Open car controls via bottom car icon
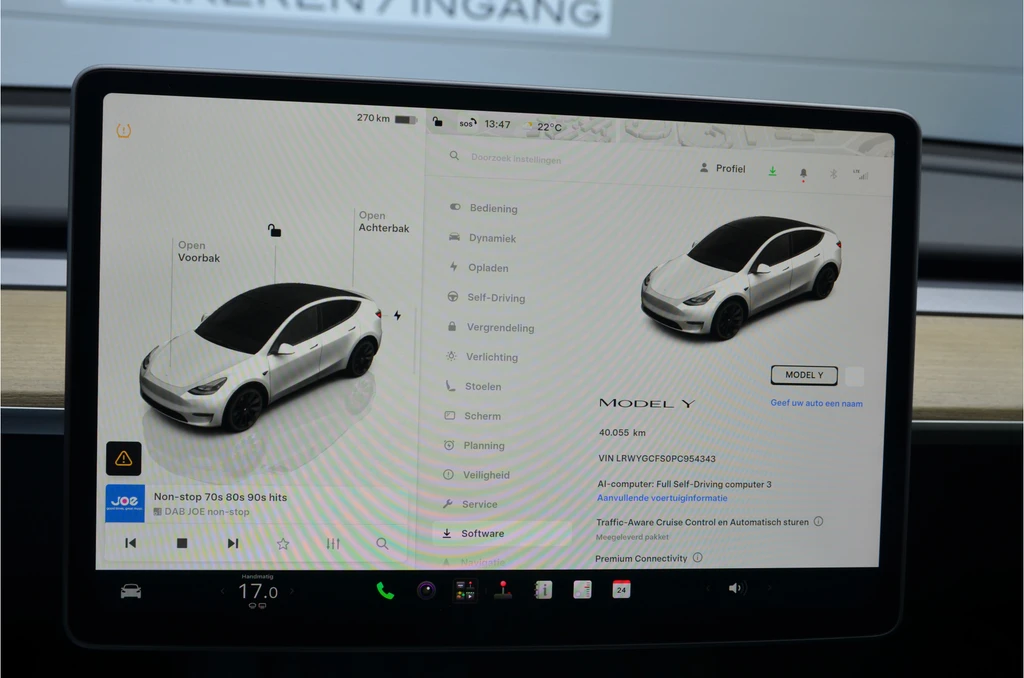The image size is (1024, 678). pos(131,592)
